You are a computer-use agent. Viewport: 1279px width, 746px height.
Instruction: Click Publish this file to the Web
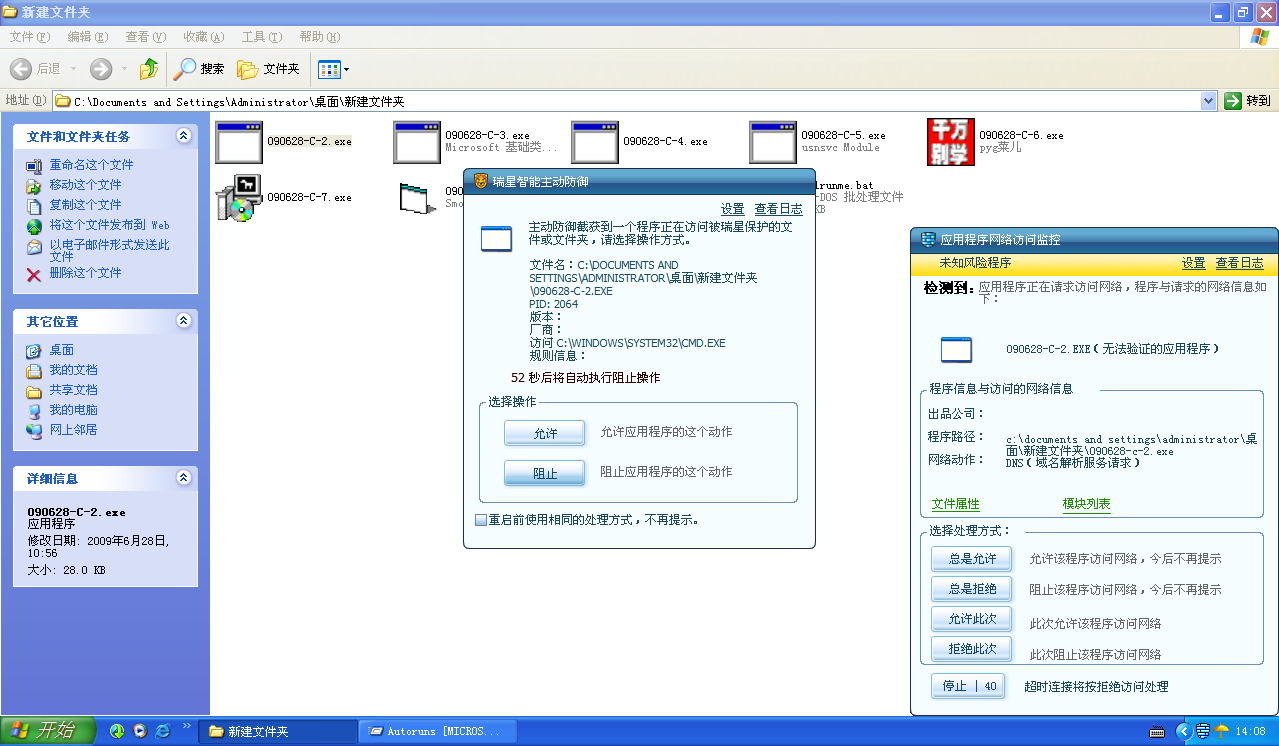[x=109, y=225]
